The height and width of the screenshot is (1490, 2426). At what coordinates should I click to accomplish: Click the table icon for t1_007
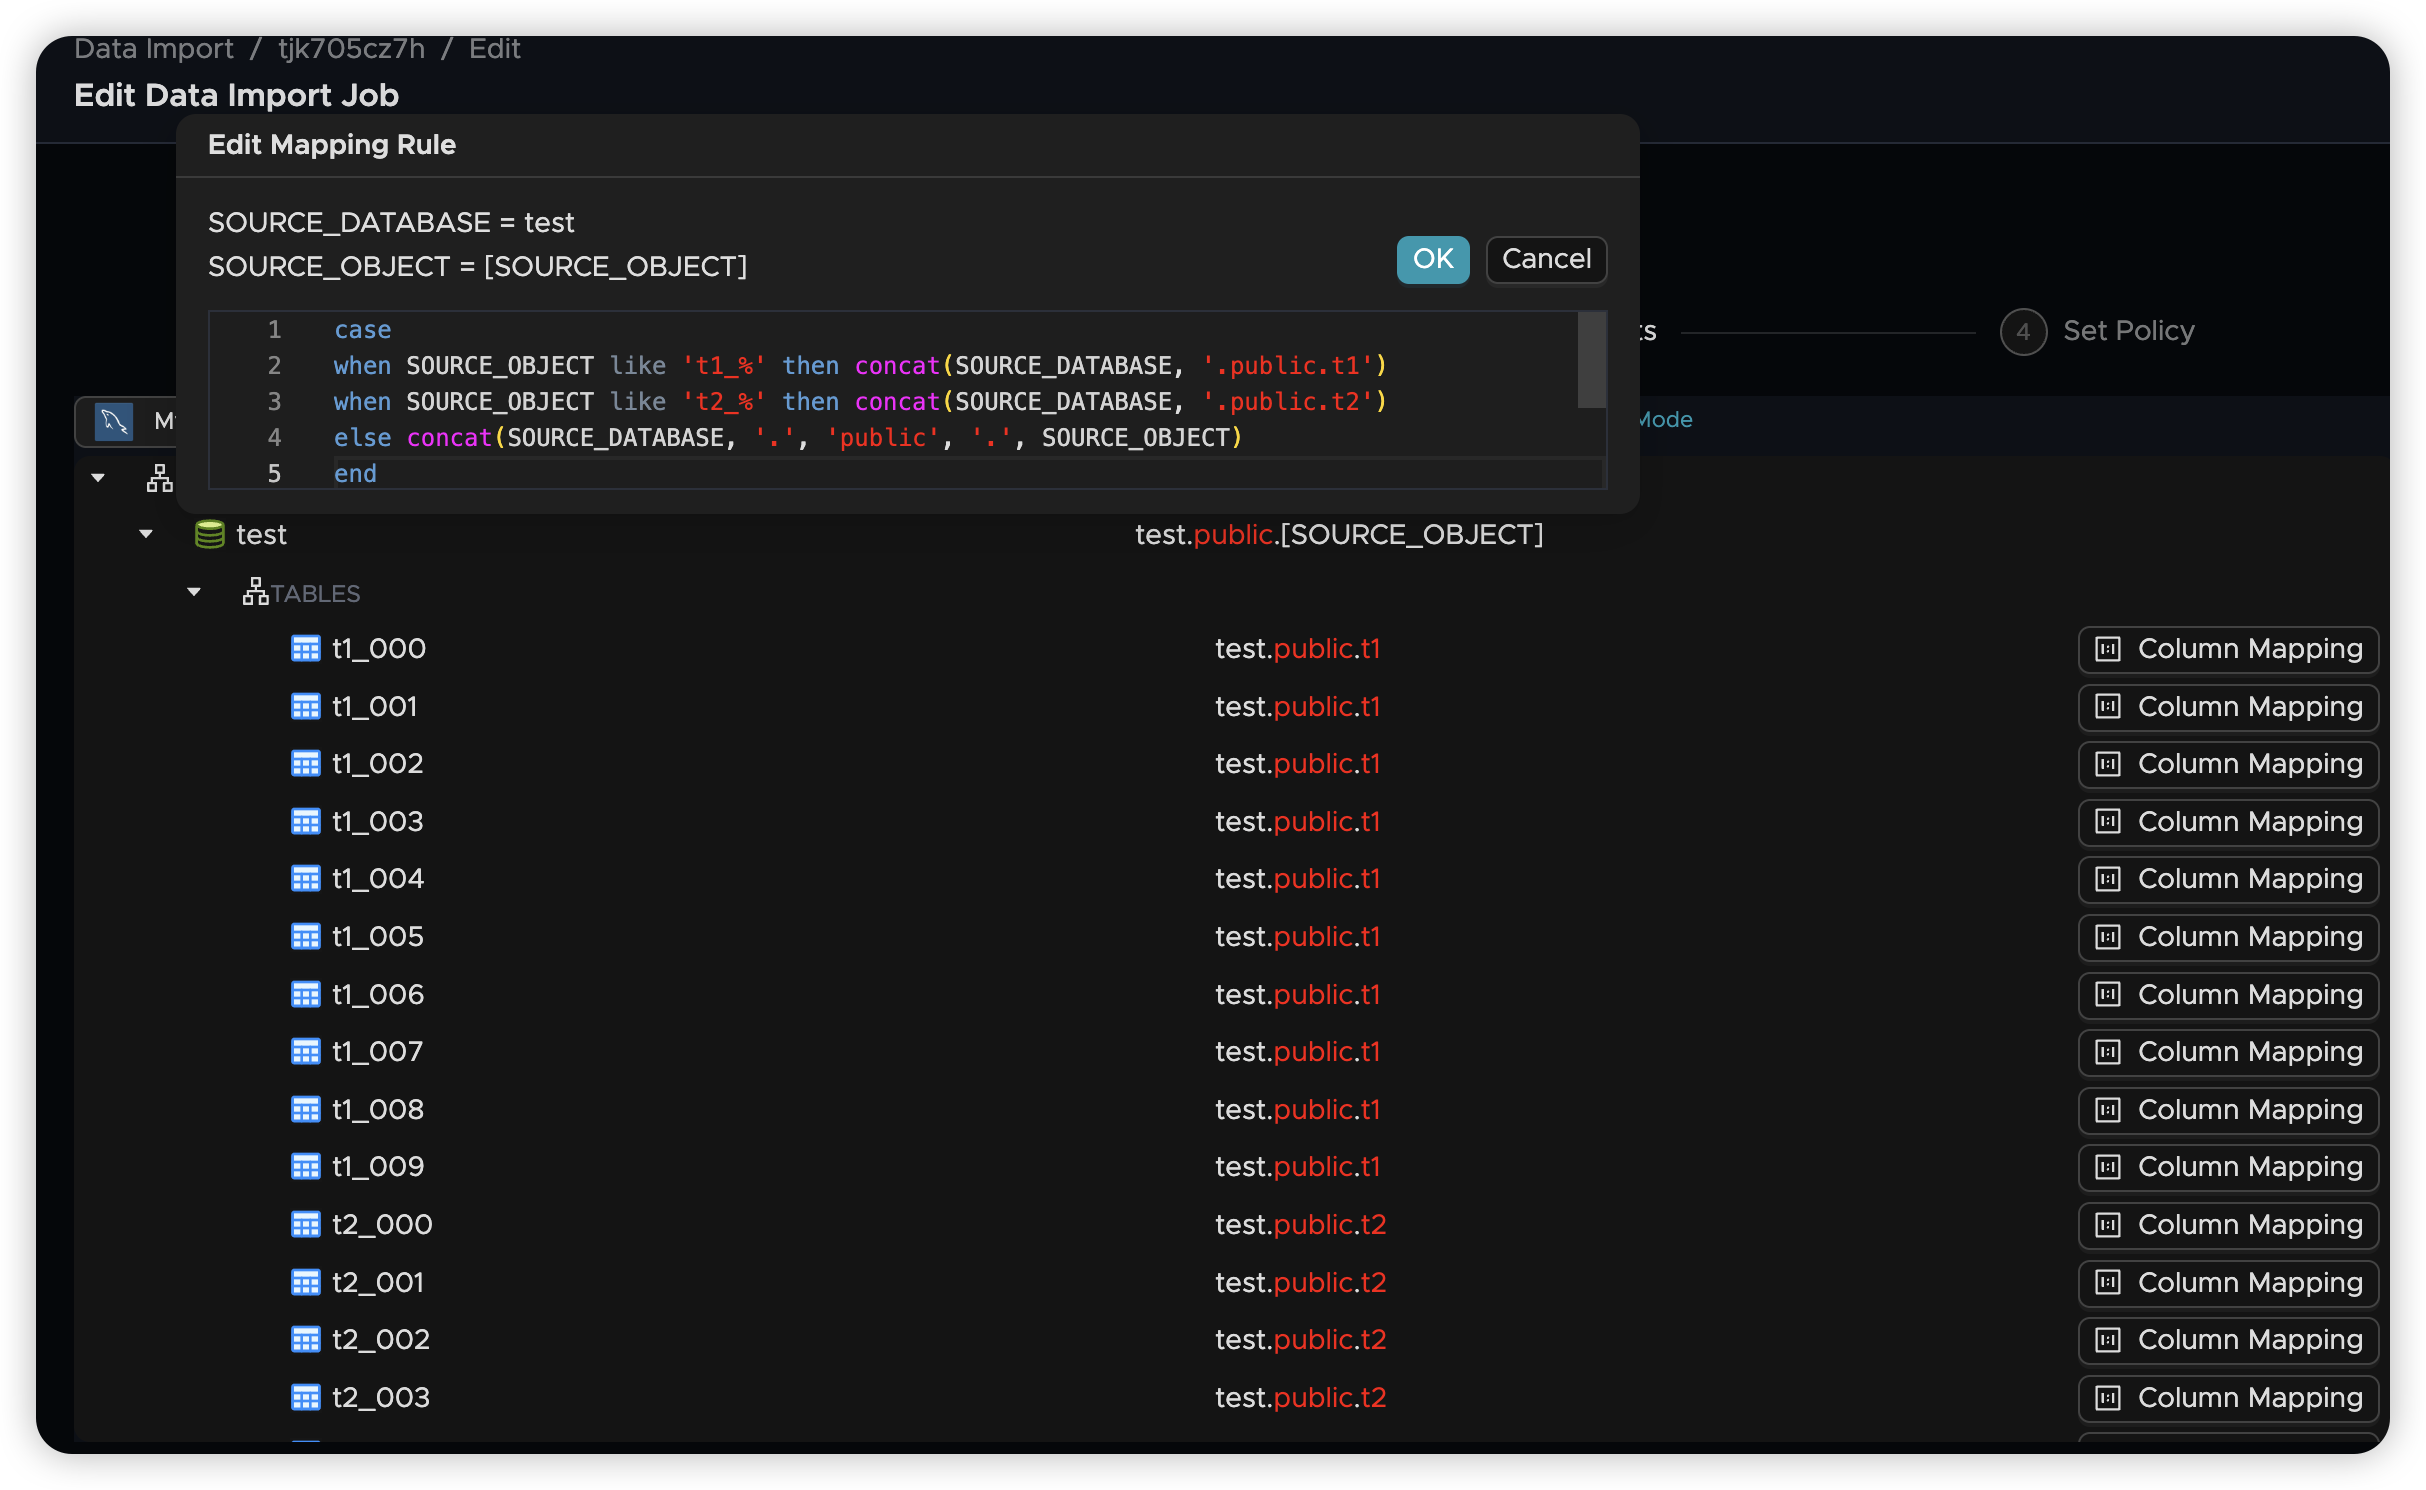click(x=305, y=1052)
